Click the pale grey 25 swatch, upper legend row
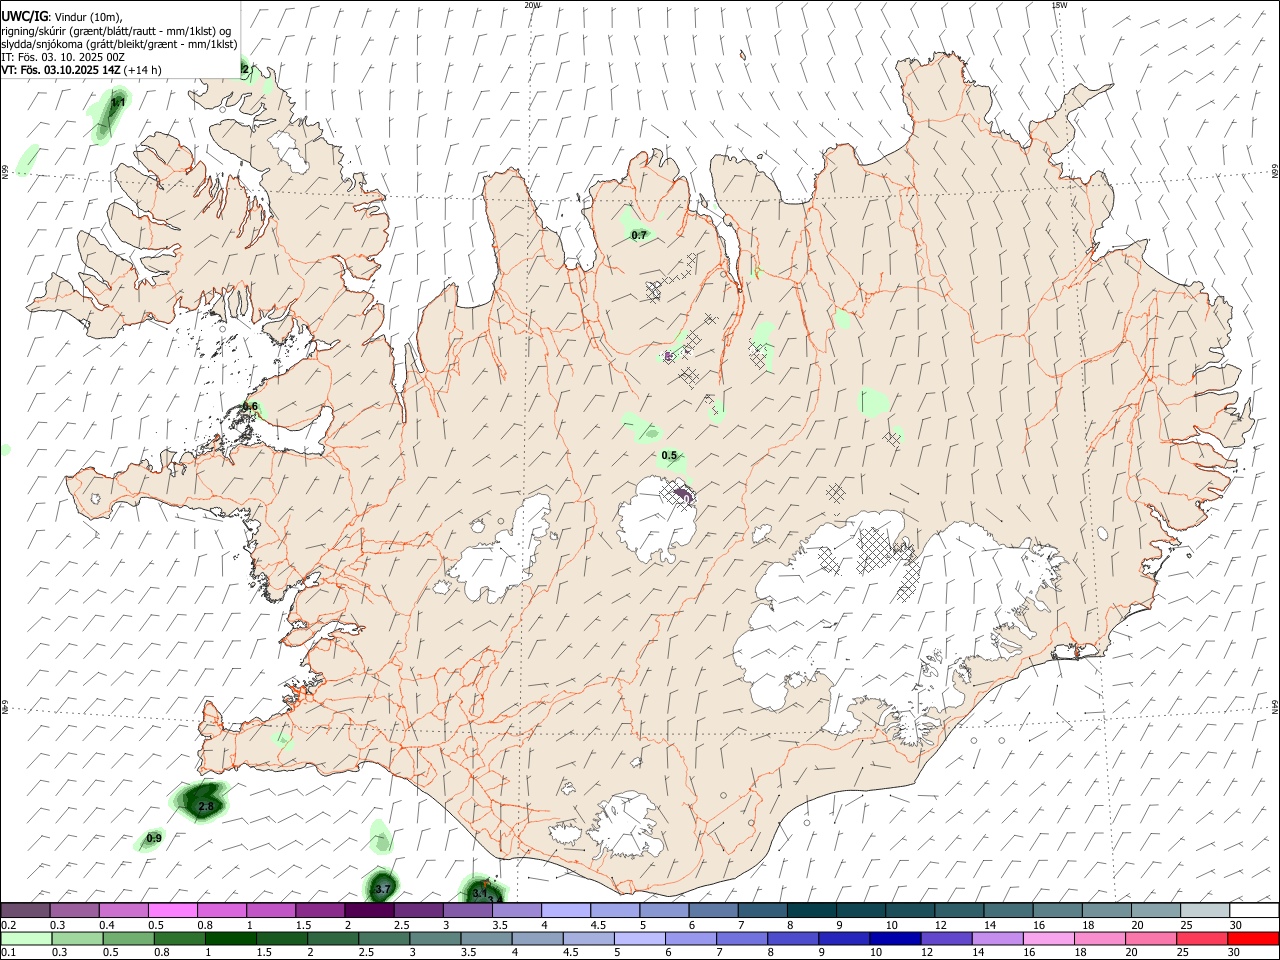Viewport: 1280px width, 960px height. (x=1205, y=910)
